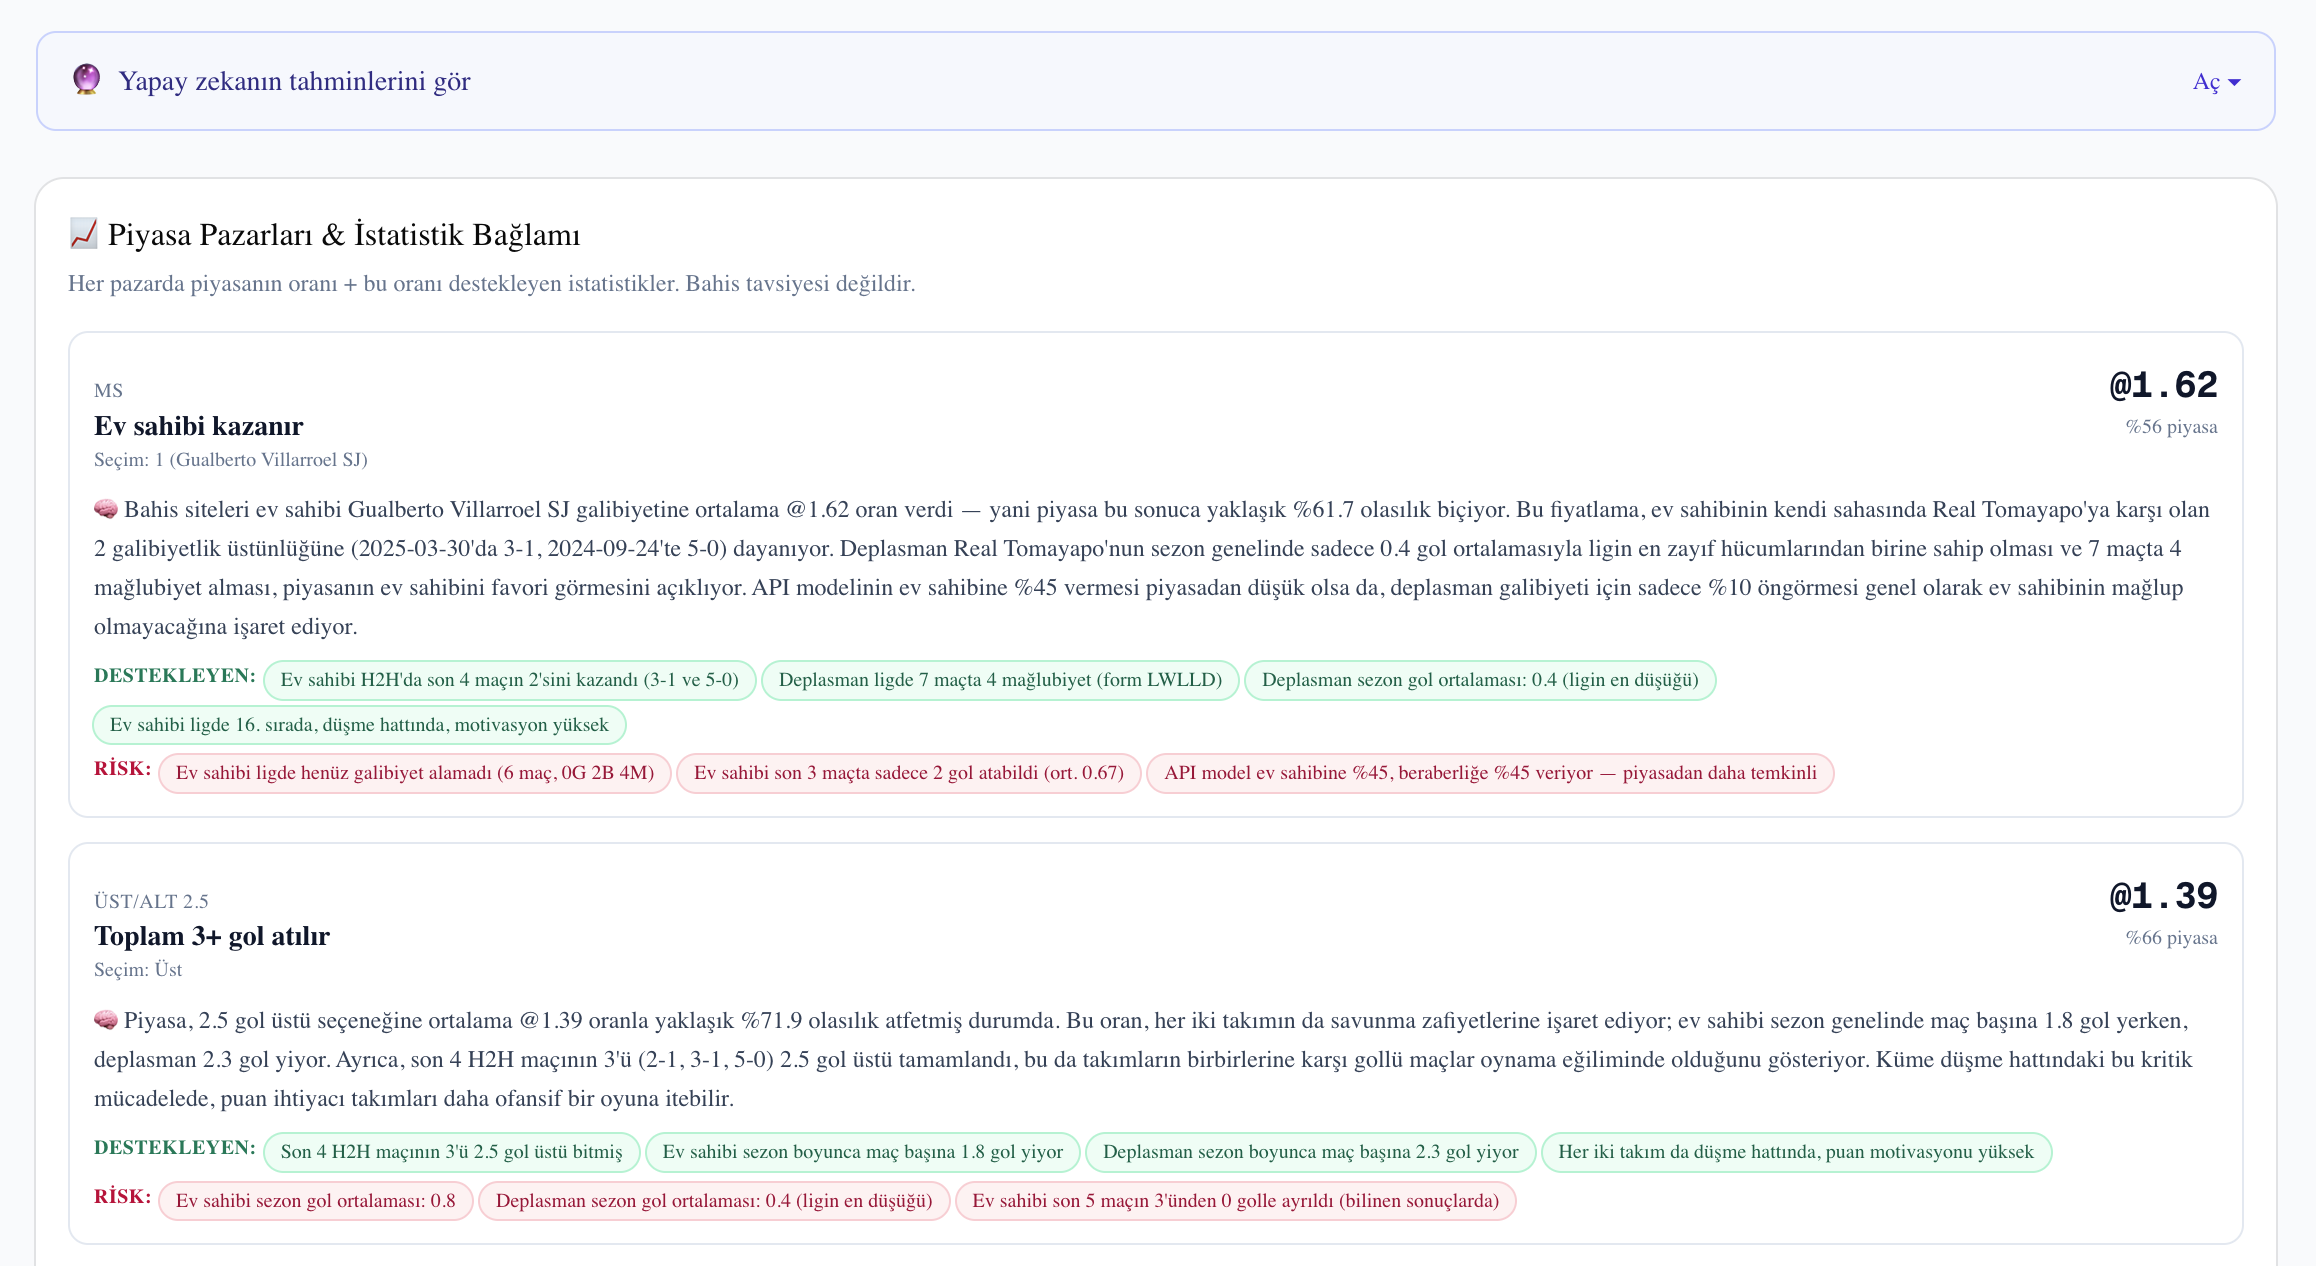Screen dimensions: 2316x1266
Task: Click the MS market label
Action: coord(108,391)
